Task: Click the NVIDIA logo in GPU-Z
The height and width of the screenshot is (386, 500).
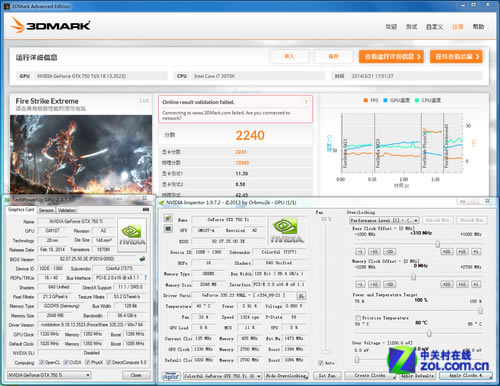Action: (x=132, y=235)
